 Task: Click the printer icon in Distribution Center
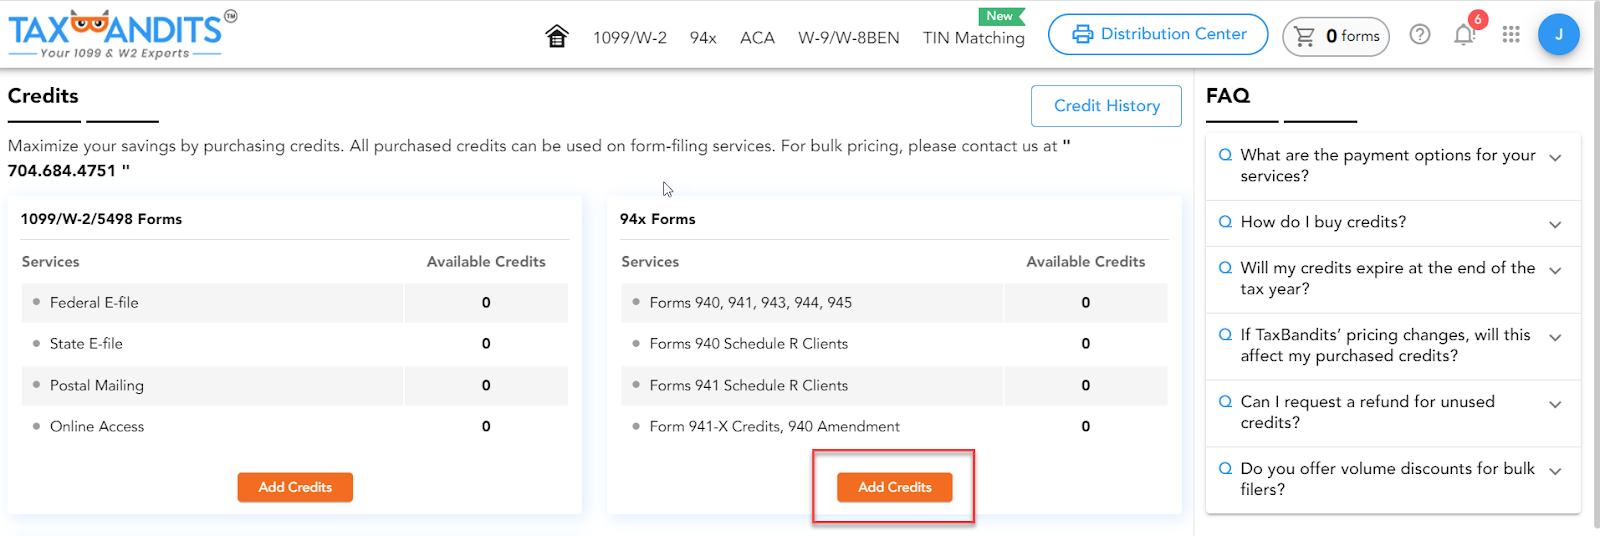coord(1082,34)
